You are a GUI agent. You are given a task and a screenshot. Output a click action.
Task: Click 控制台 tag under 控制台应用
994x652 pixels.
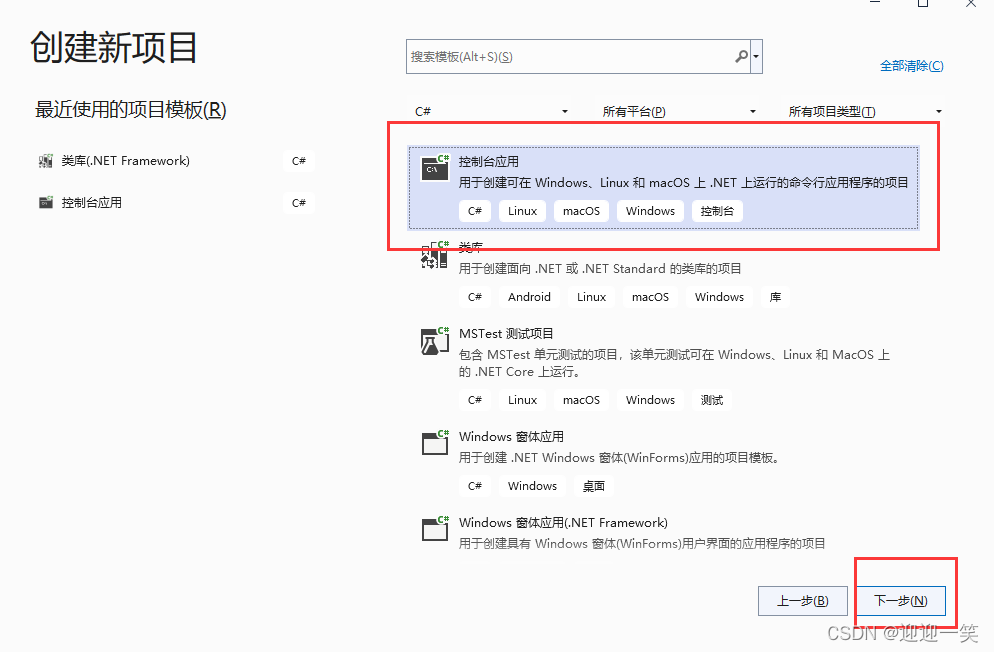717,211
